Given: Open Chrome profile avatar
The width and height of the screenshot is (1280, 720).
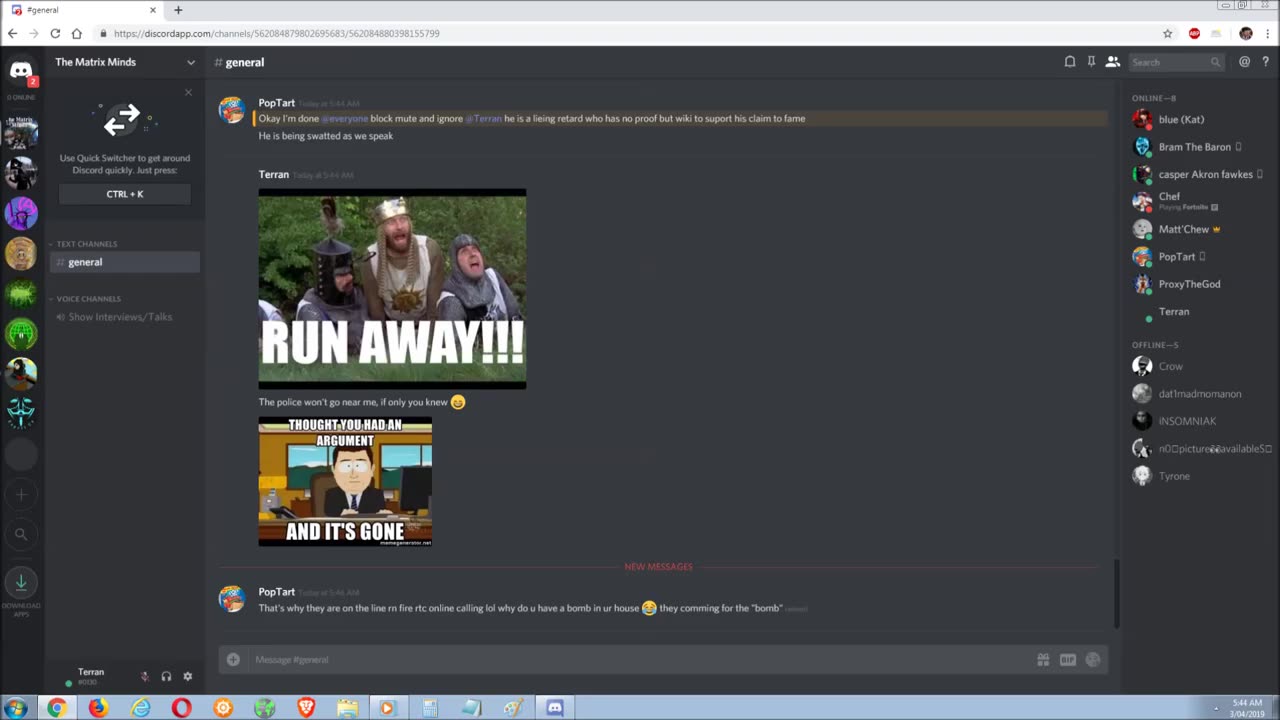Looking at the screenshot, I should [x=1245, y=33].
